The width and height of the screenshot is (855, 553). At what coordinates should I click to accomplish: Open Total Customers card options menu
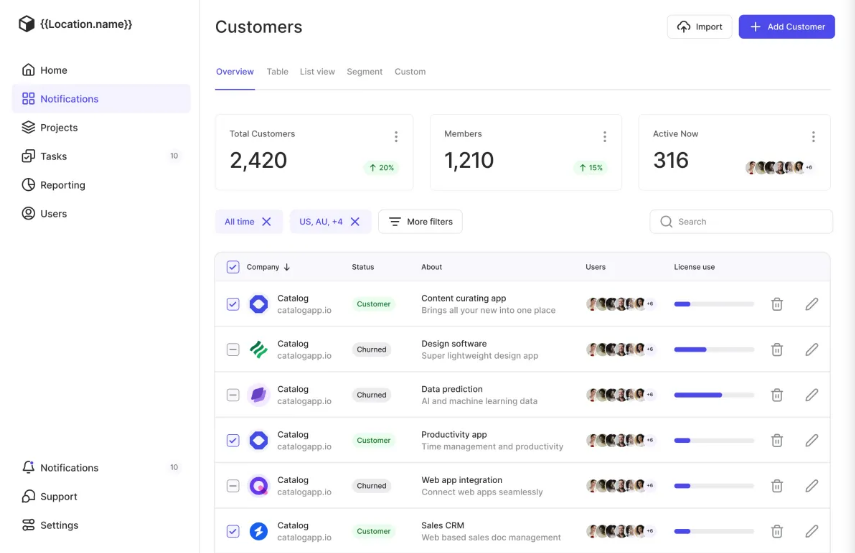pos(396,137)
